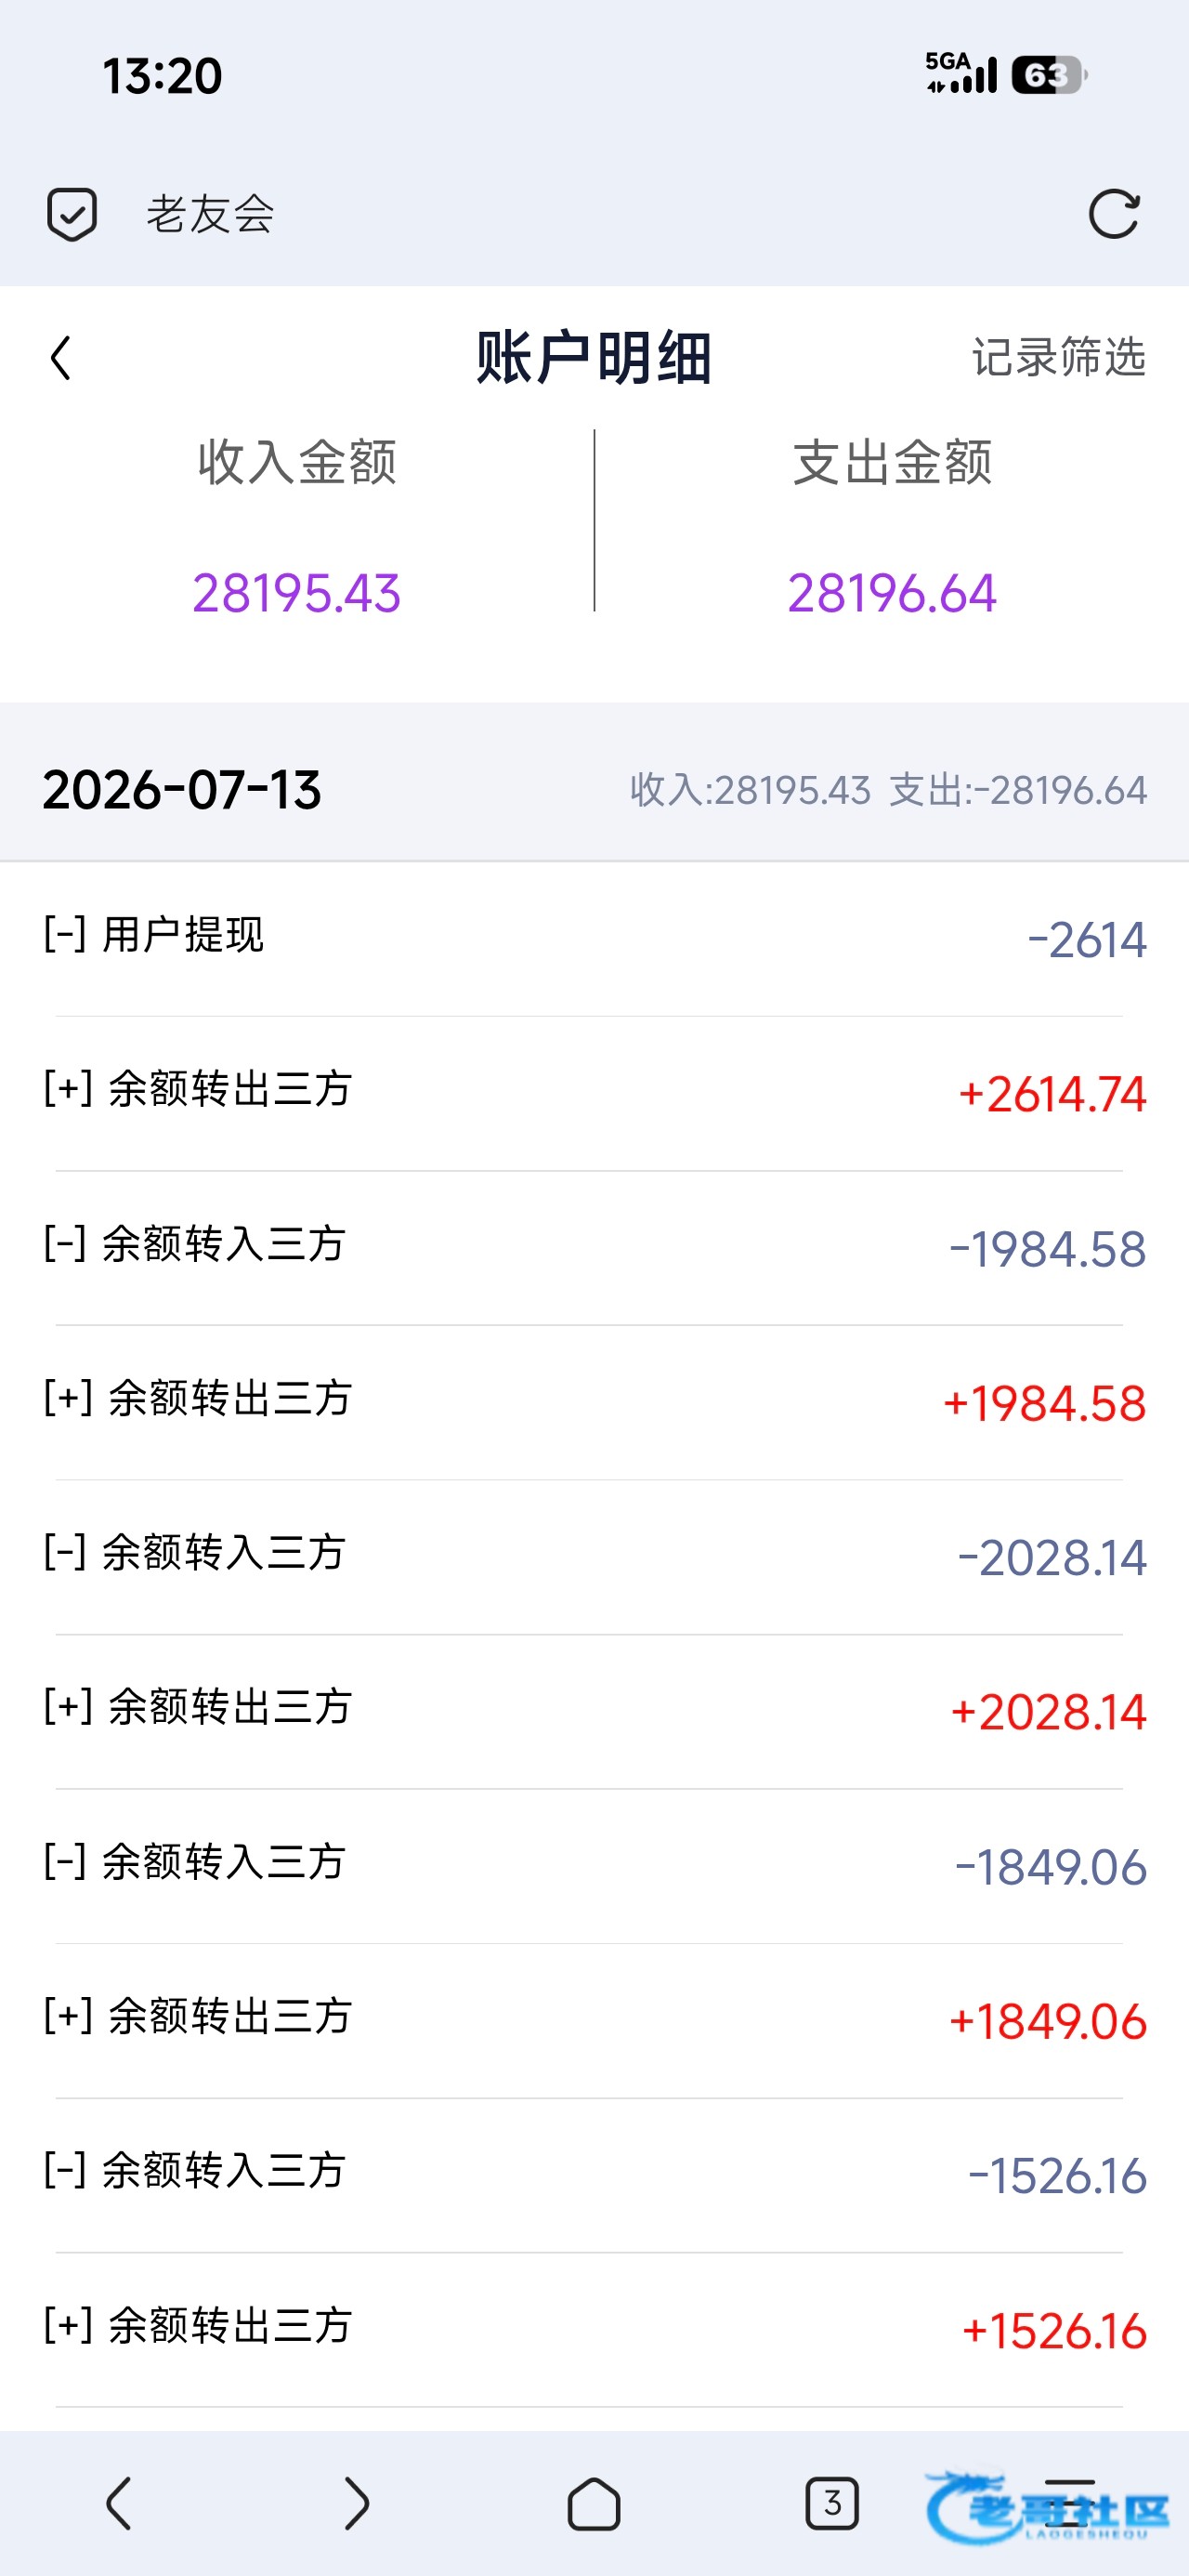Tap the browser forward navigation arrow
Screen dimensions: 1189x2576
pyautogui.click(x=356, y=2504)
